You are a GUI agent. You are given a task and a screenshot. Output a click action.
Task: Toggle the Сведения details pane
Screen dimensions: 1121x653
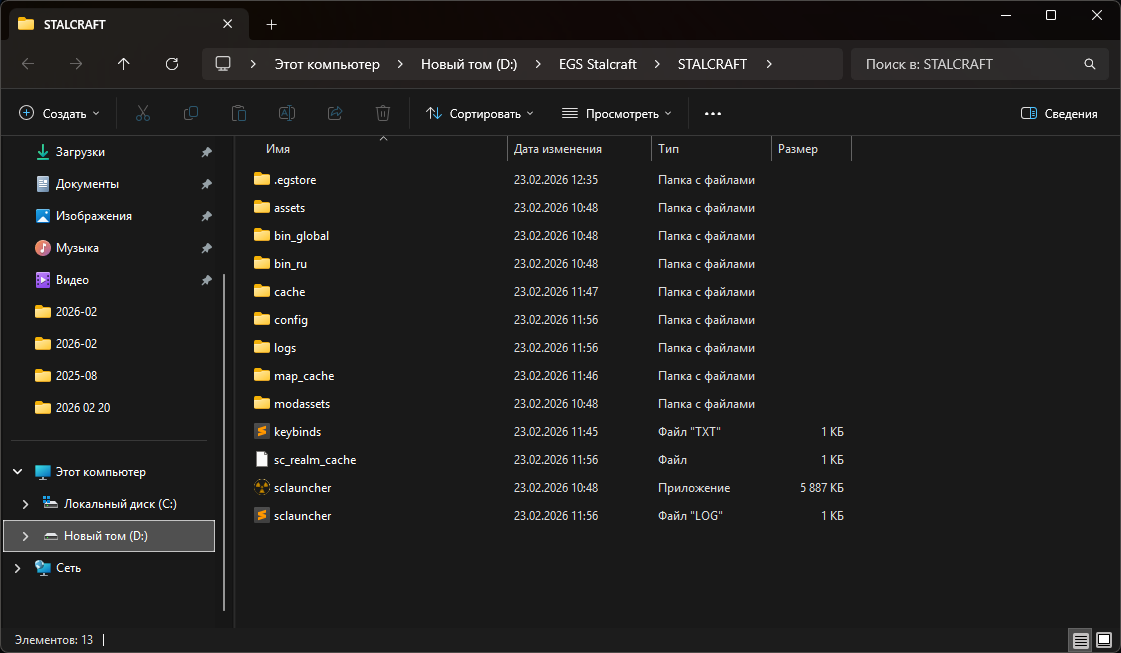pos(1059,114)
